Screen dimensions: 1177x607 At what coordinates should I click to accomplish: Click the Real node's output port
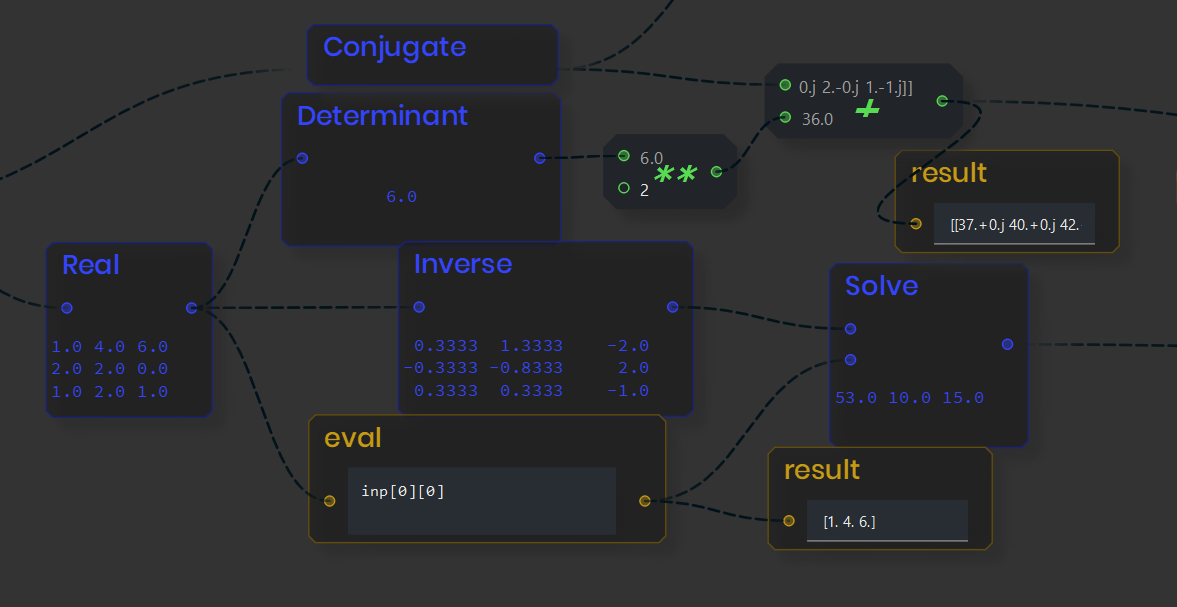click(x=192, y=308)
